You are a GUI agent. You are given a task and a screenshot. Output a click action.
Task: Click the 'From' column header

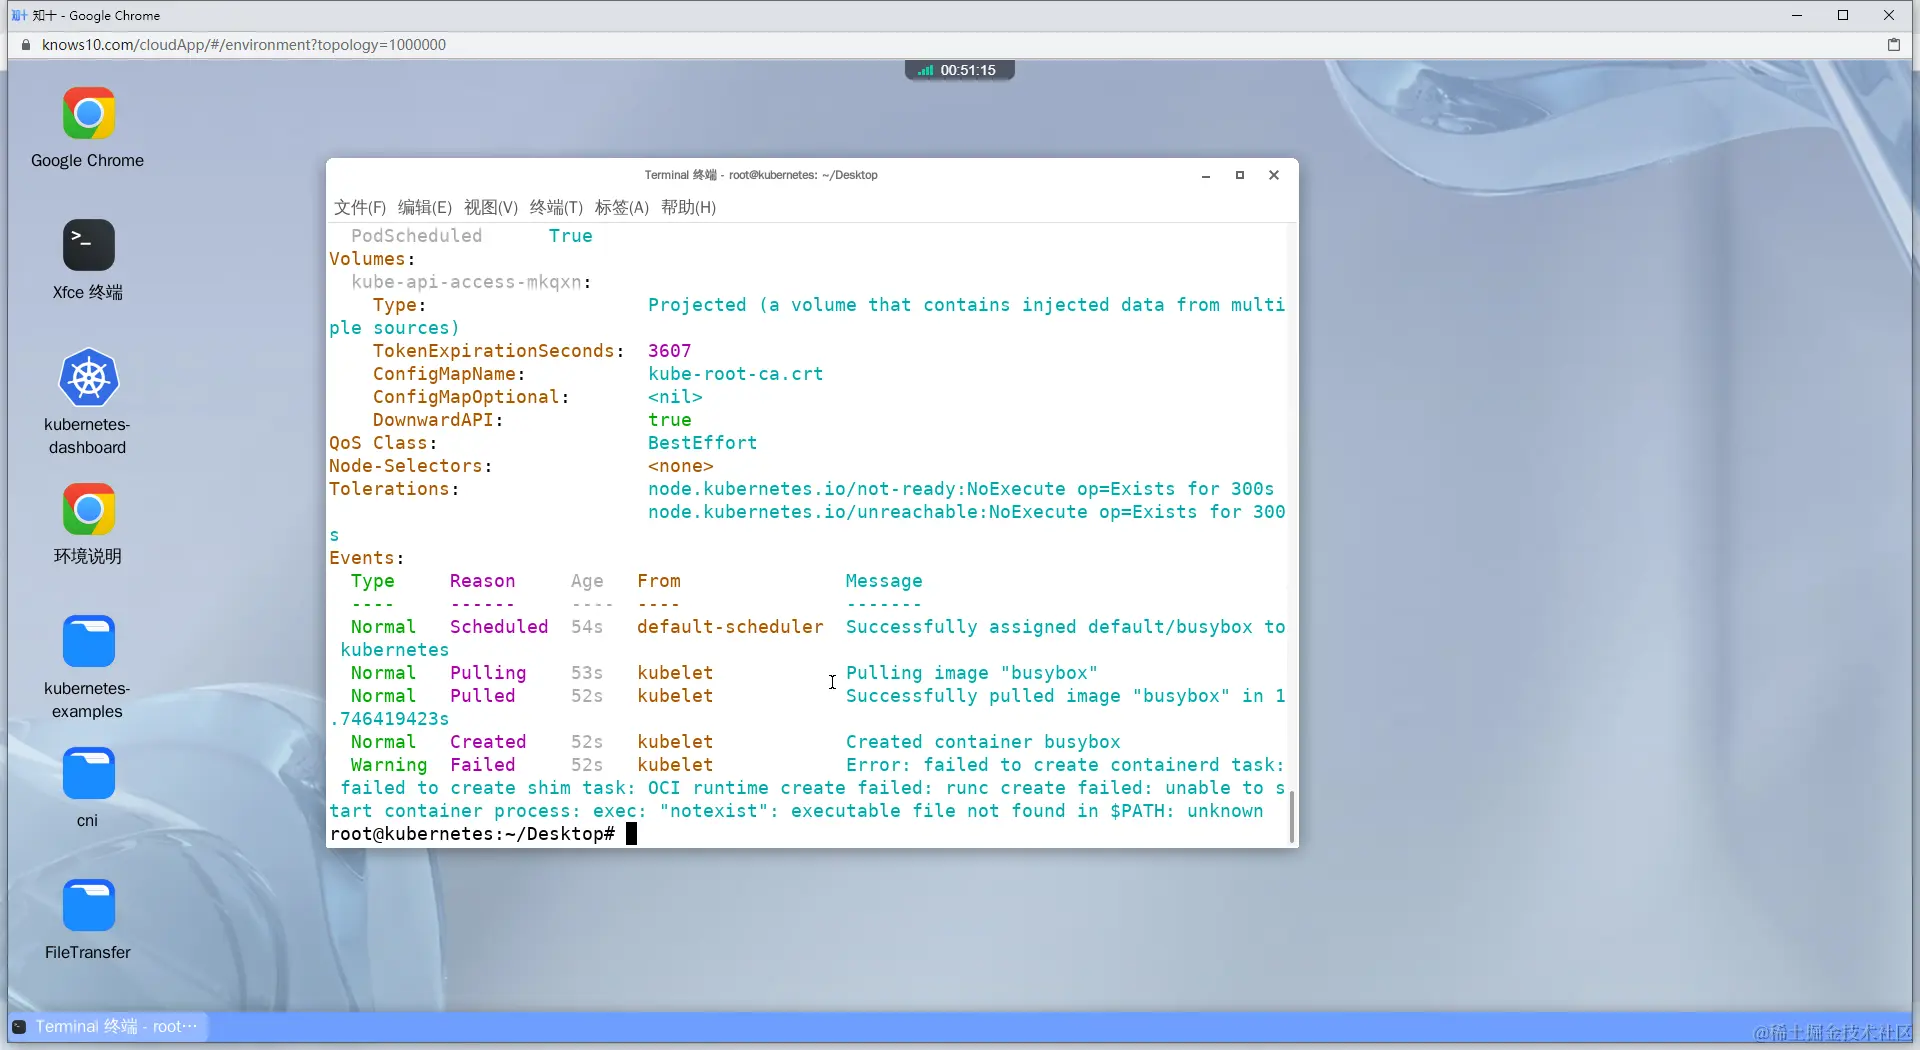tap(659, 581)
